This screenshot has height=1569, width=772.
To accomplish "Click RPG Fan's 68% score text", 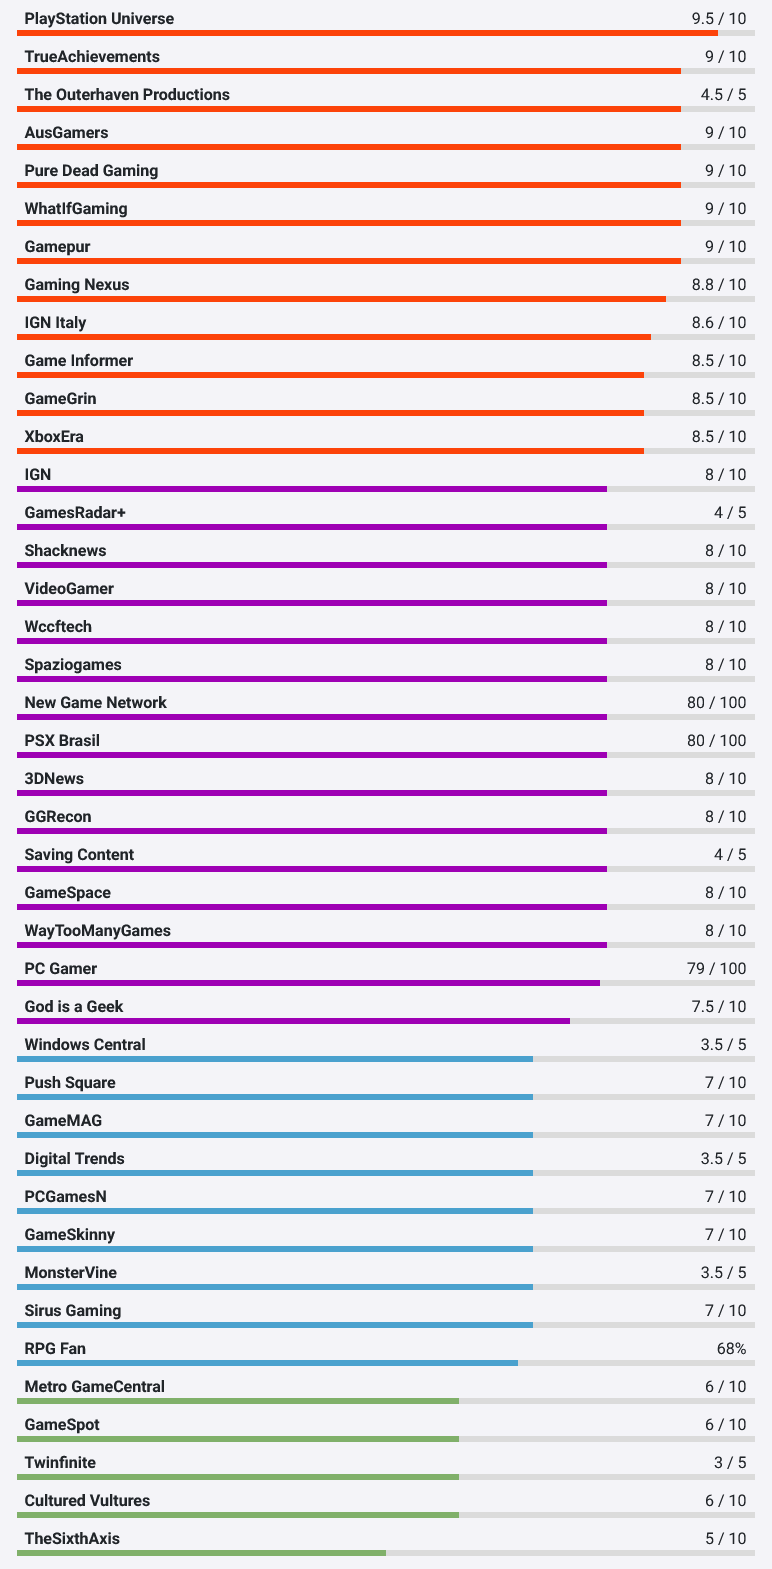I will pos(731,1349).
